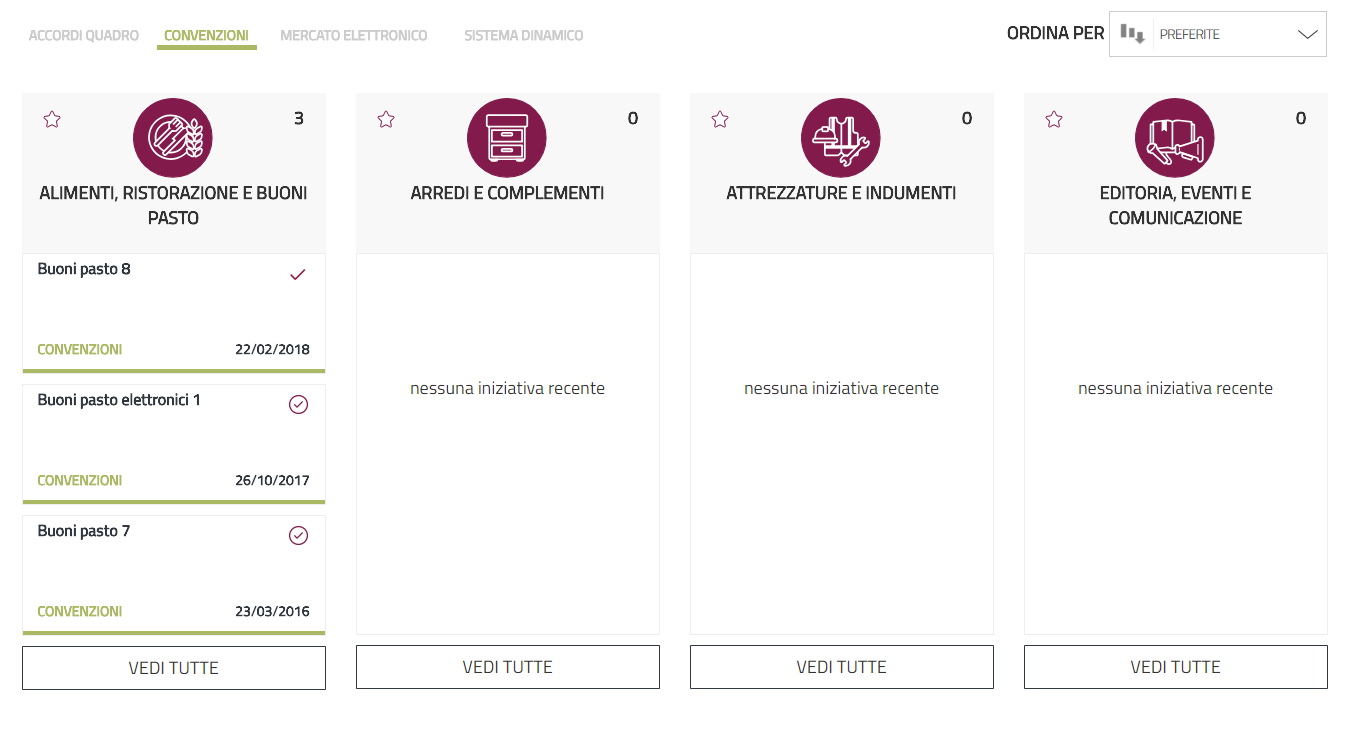Star the Attrezzature e Indumenti category
The height and width of the screenshot is (739, 1358).
tap(720, 120)
